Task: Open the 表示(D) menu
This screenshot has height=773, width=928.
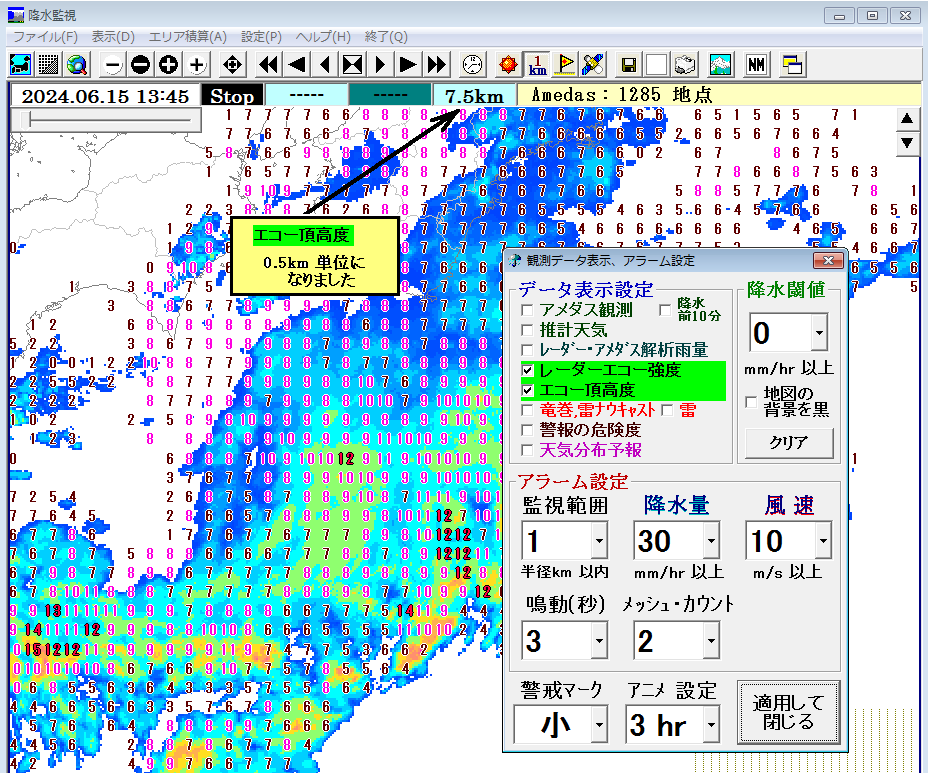Action: pyautogui.click(x=113, y=37)
